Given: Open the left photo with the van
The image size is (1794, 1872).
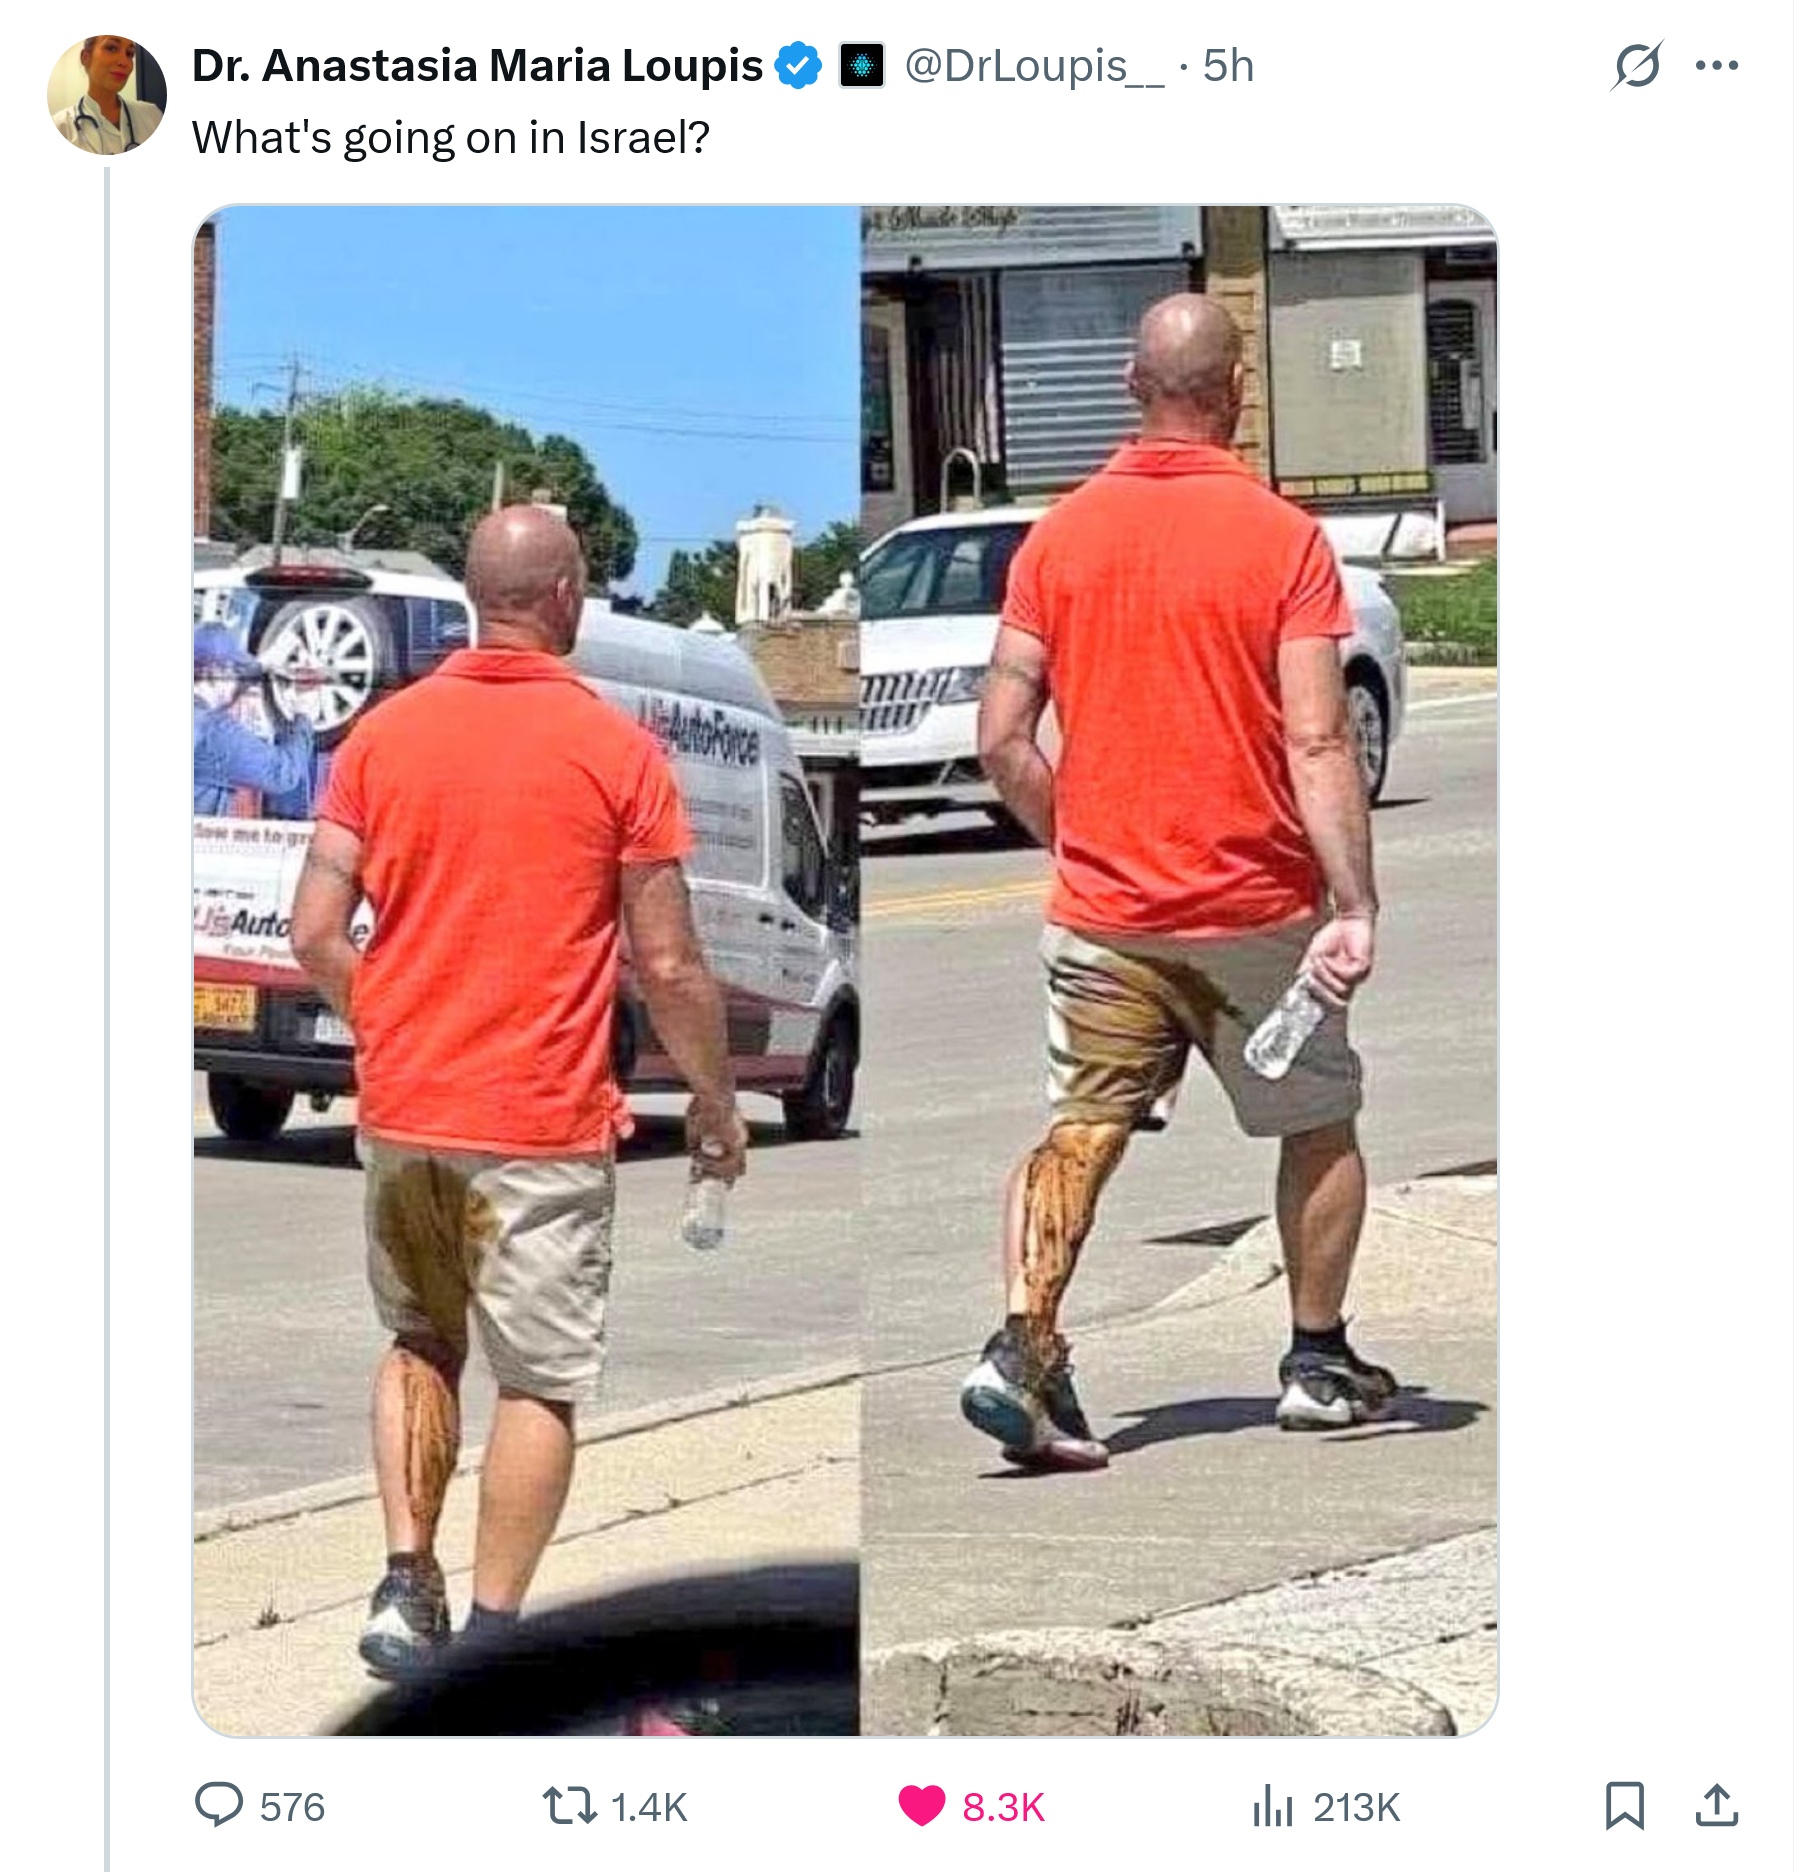Looking at the screenshot, I should (x=526, y=970).
